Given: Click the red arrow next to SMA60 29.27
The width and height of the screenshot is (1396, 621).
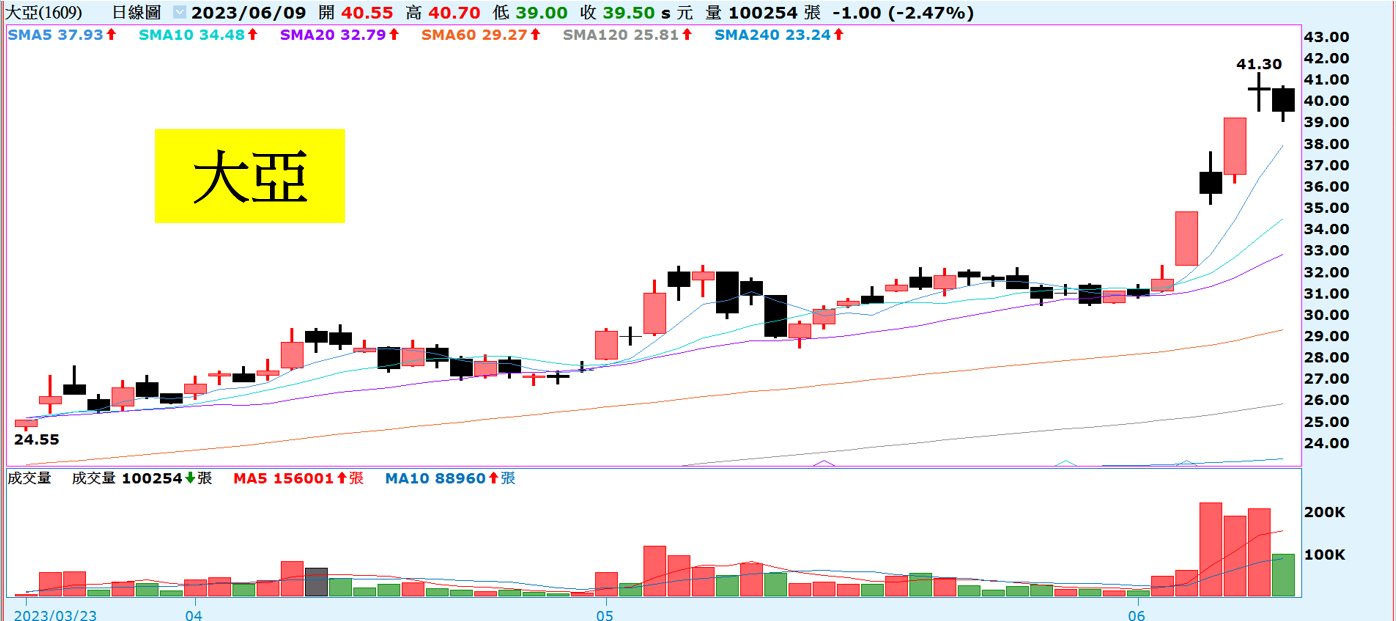Looking at the screenshot, I should (x=535, y=34).
